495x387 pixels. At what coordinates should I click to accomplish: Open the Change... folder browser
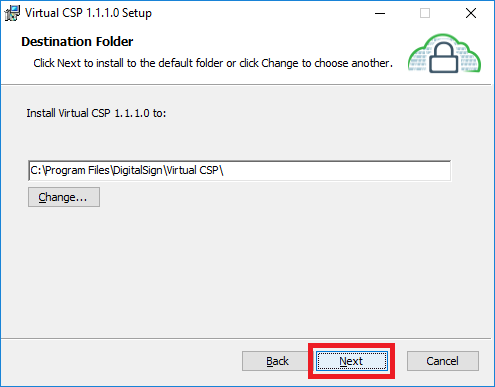(64, 197)
